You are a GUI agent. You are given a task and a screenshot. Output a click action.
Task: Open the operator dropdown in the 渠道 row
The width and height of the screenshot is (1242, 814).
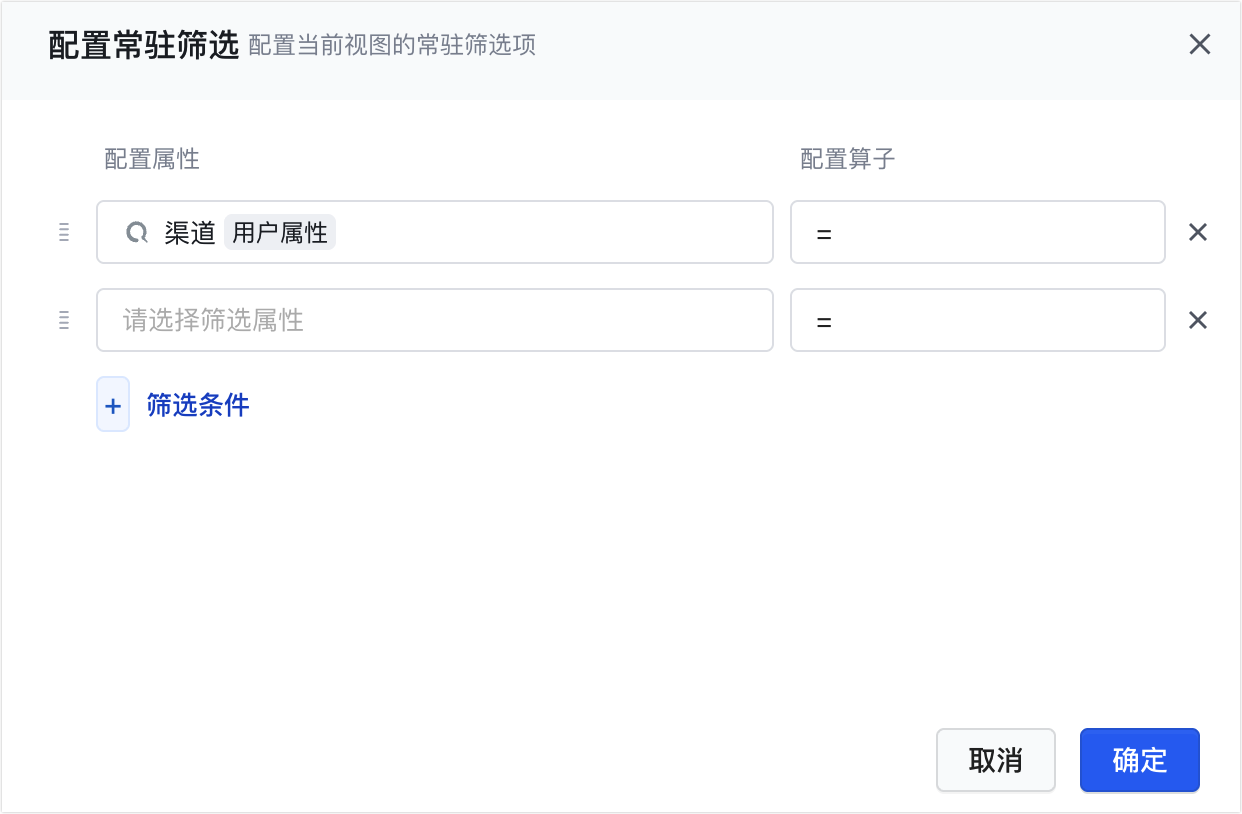(978, 232)
